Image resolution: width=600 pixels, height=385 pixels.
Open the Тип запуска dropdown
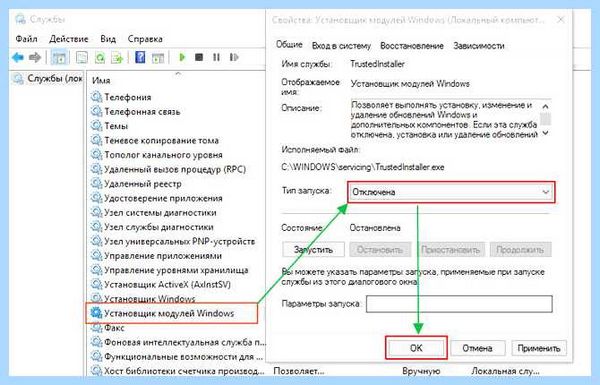451,192
